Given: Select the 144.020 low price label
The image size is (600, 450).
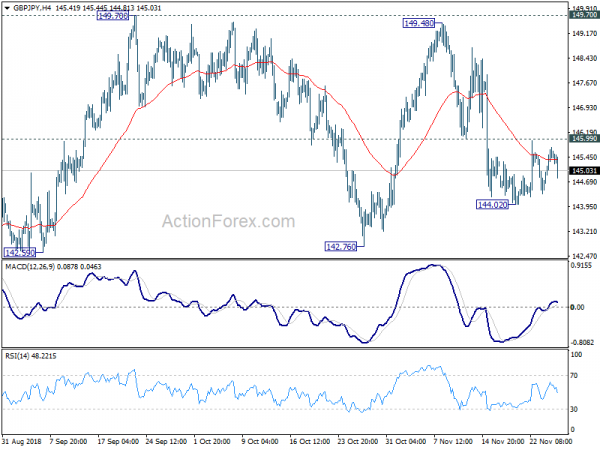Looking at the screenshot, I should [x=492, y=205].
